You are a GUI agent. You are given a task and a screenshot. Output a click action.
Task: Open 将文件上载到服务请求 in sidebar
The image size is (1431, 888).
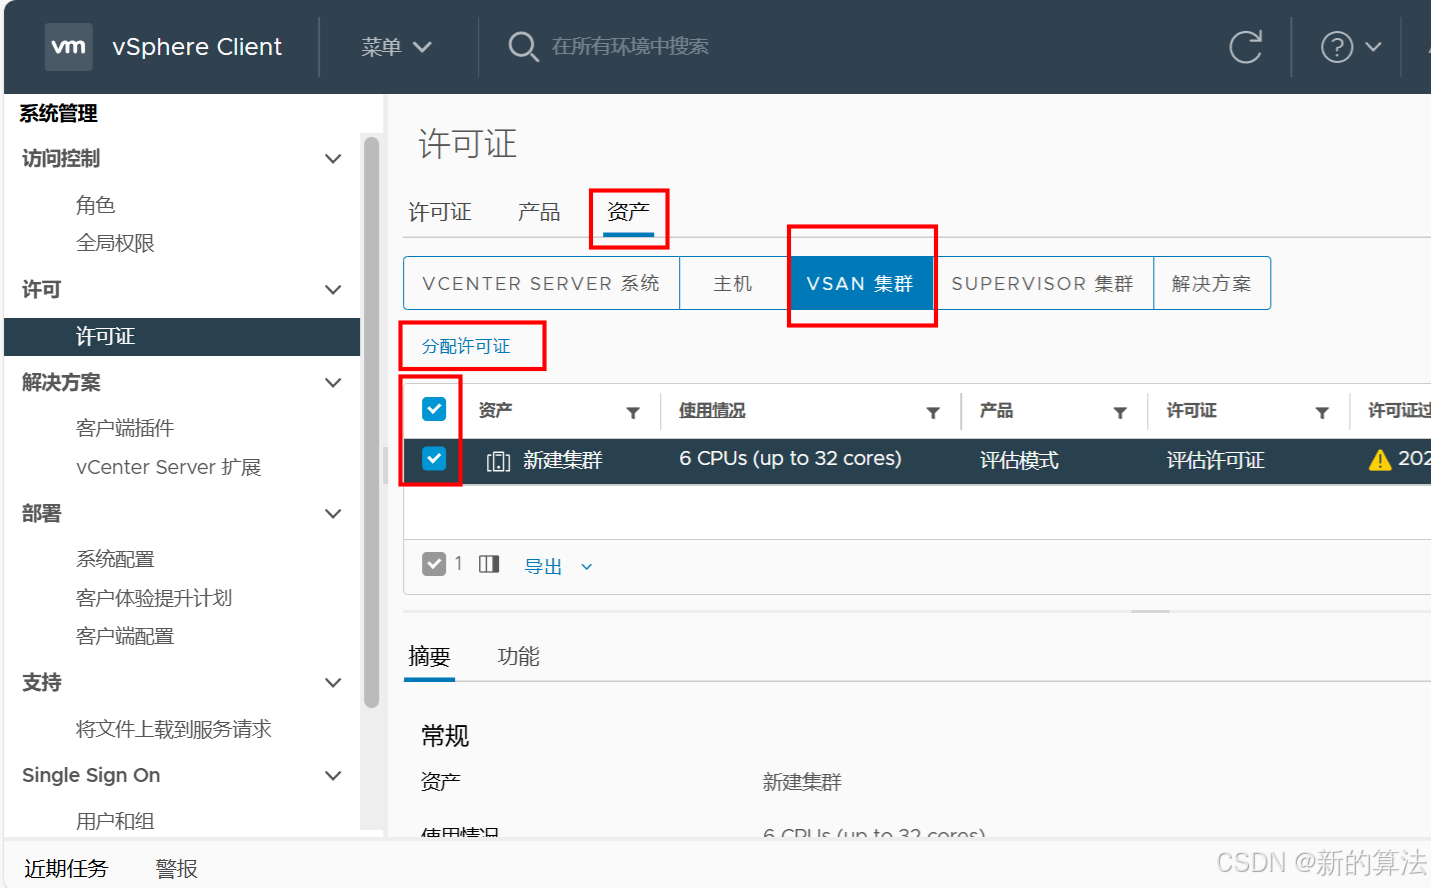coord(174,730)
